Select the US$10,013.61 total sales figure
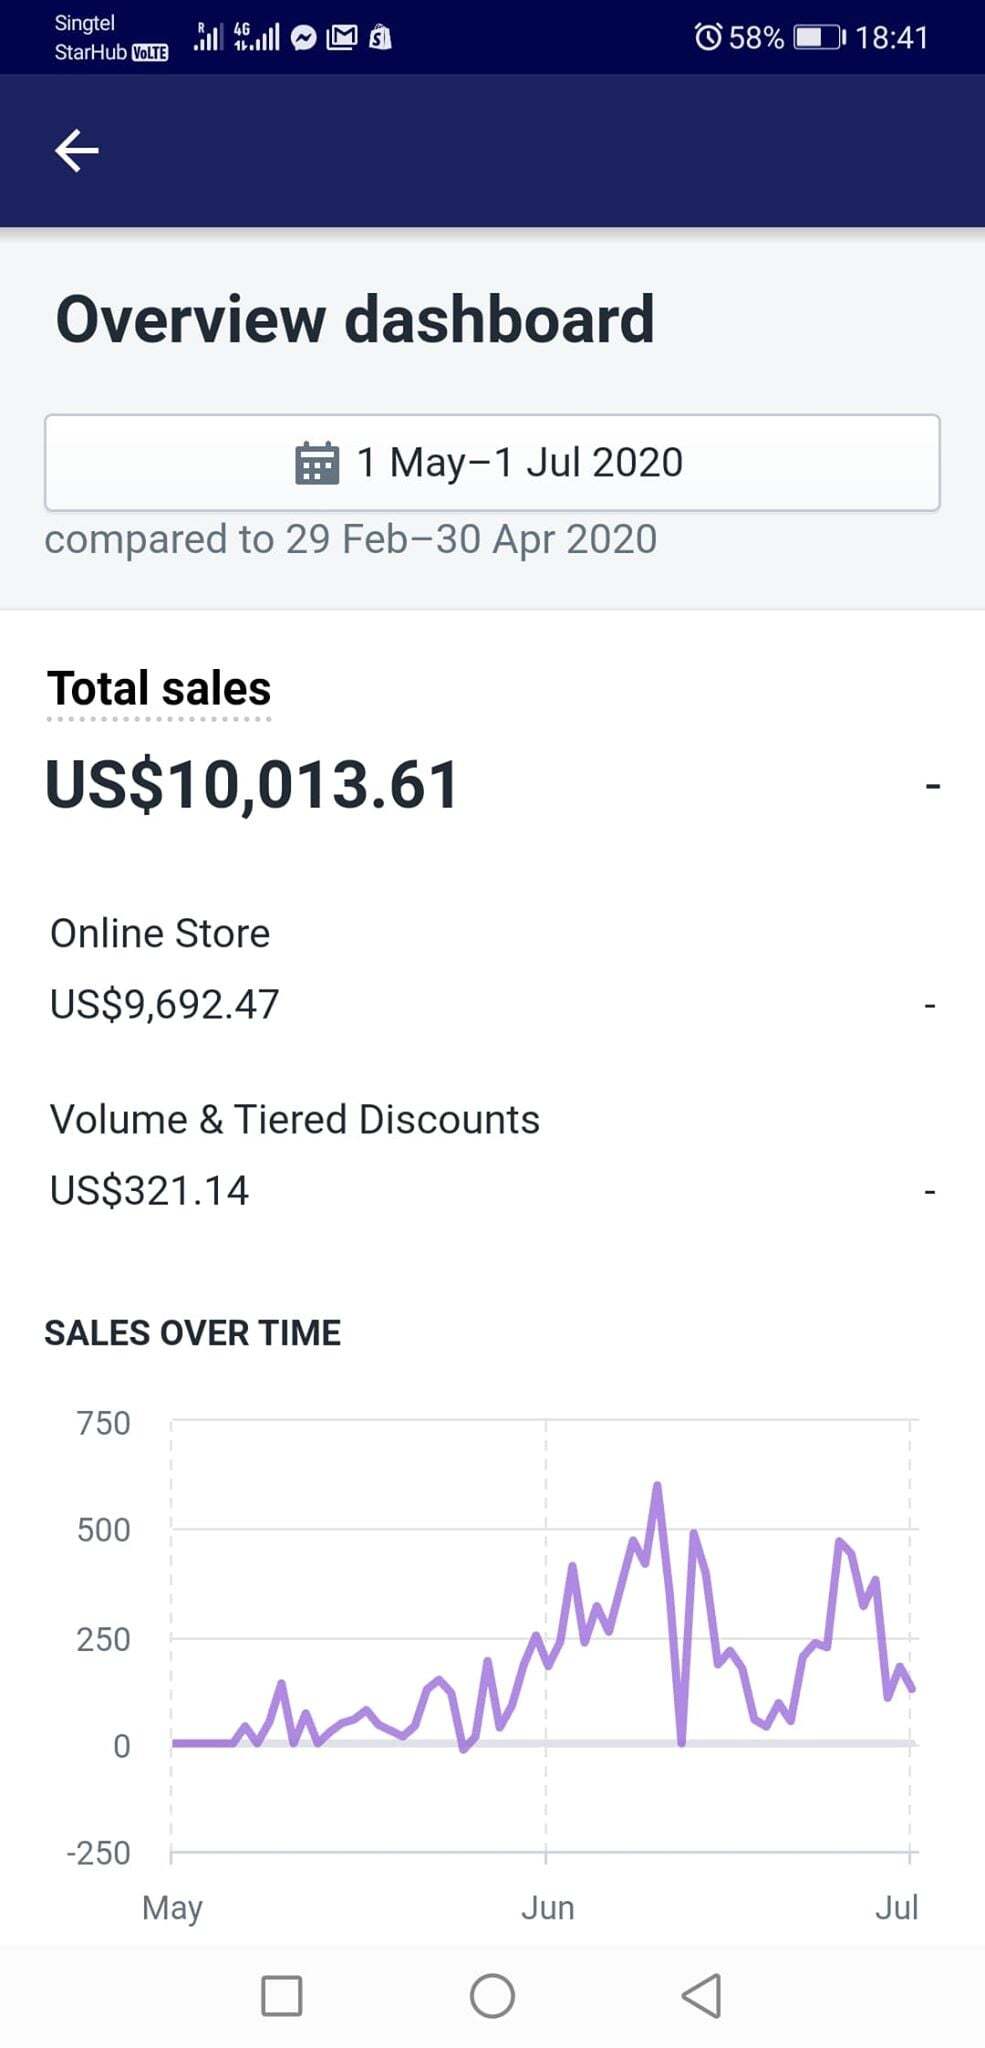Screen dimensions: 985x2048 (x=252, y=784)
